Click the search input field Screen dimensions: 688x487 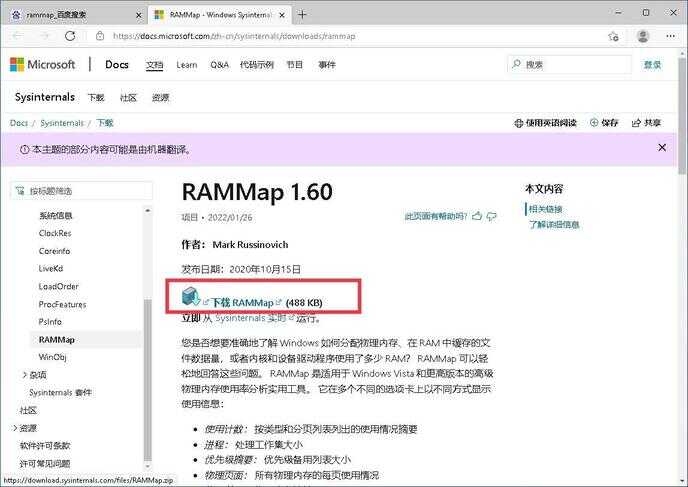pyautogui.click(x=570, y=64)
